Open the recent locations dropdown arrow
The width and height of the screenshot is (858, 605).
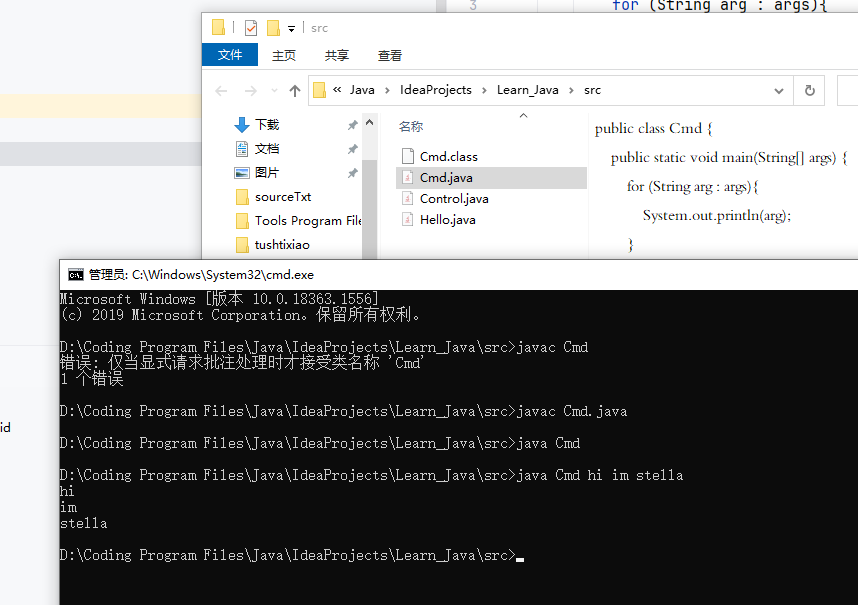pos(275,91)
